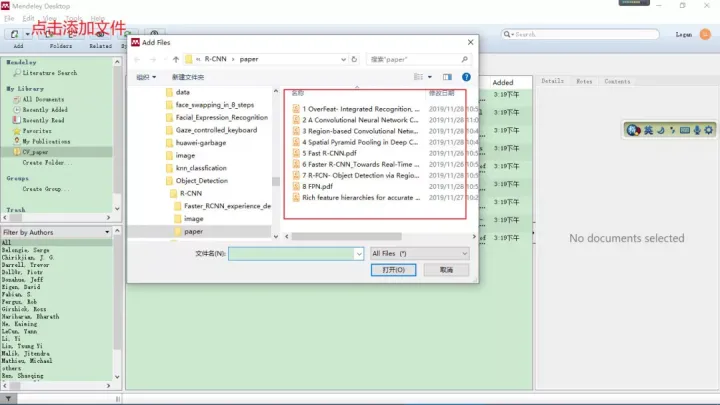Screen dimensions: 720x405
Task: Click the microphone icon in IME bar
Action: click(x=697, y=130)
